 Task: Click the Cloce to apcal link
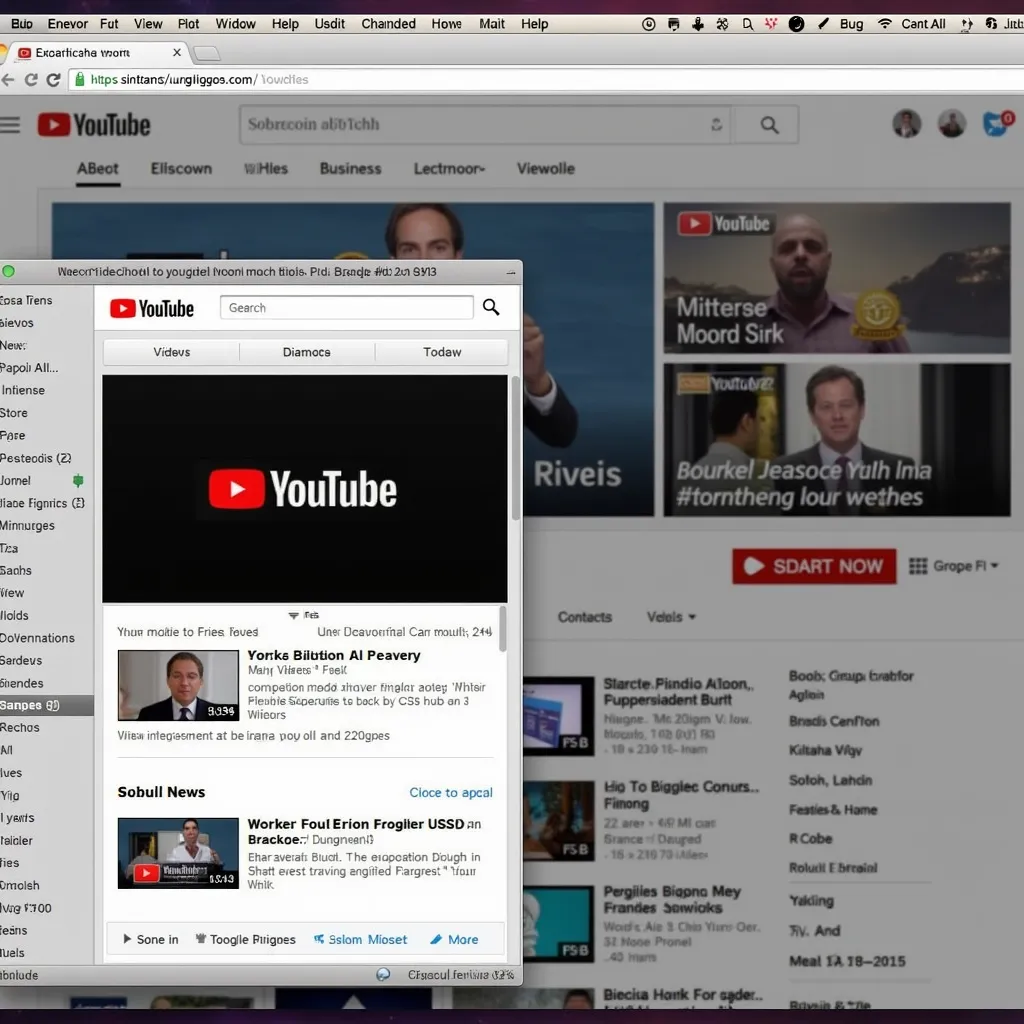pyautogui.click(x=451, y=792)
